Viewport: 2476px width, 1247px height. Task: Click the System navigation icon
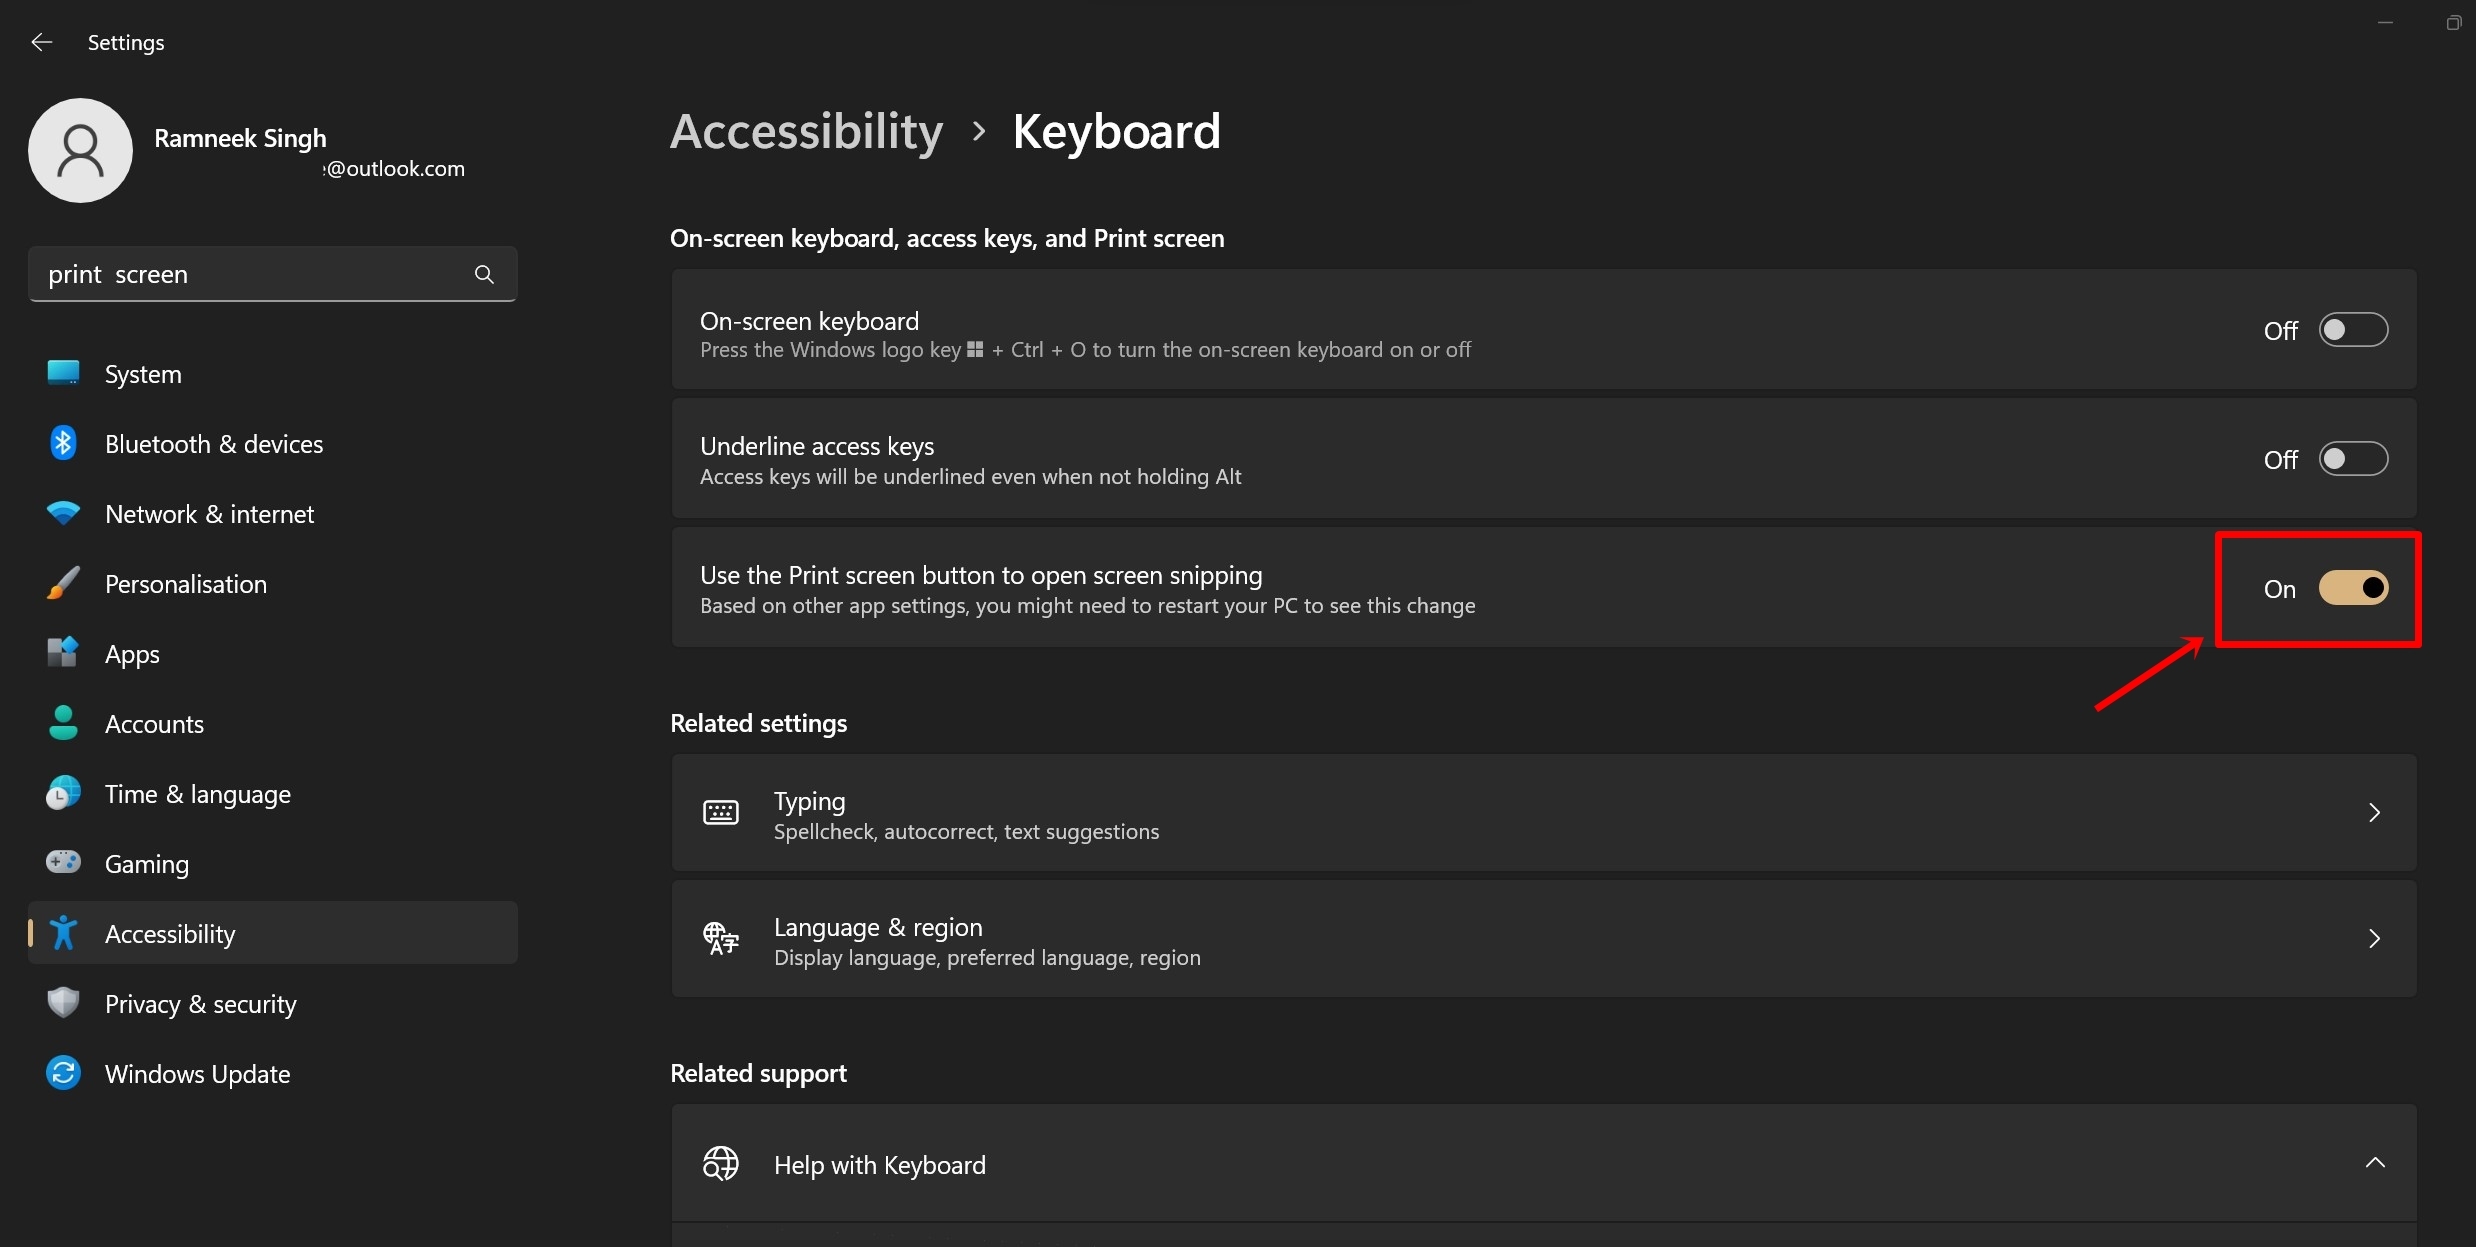[60, 372]
